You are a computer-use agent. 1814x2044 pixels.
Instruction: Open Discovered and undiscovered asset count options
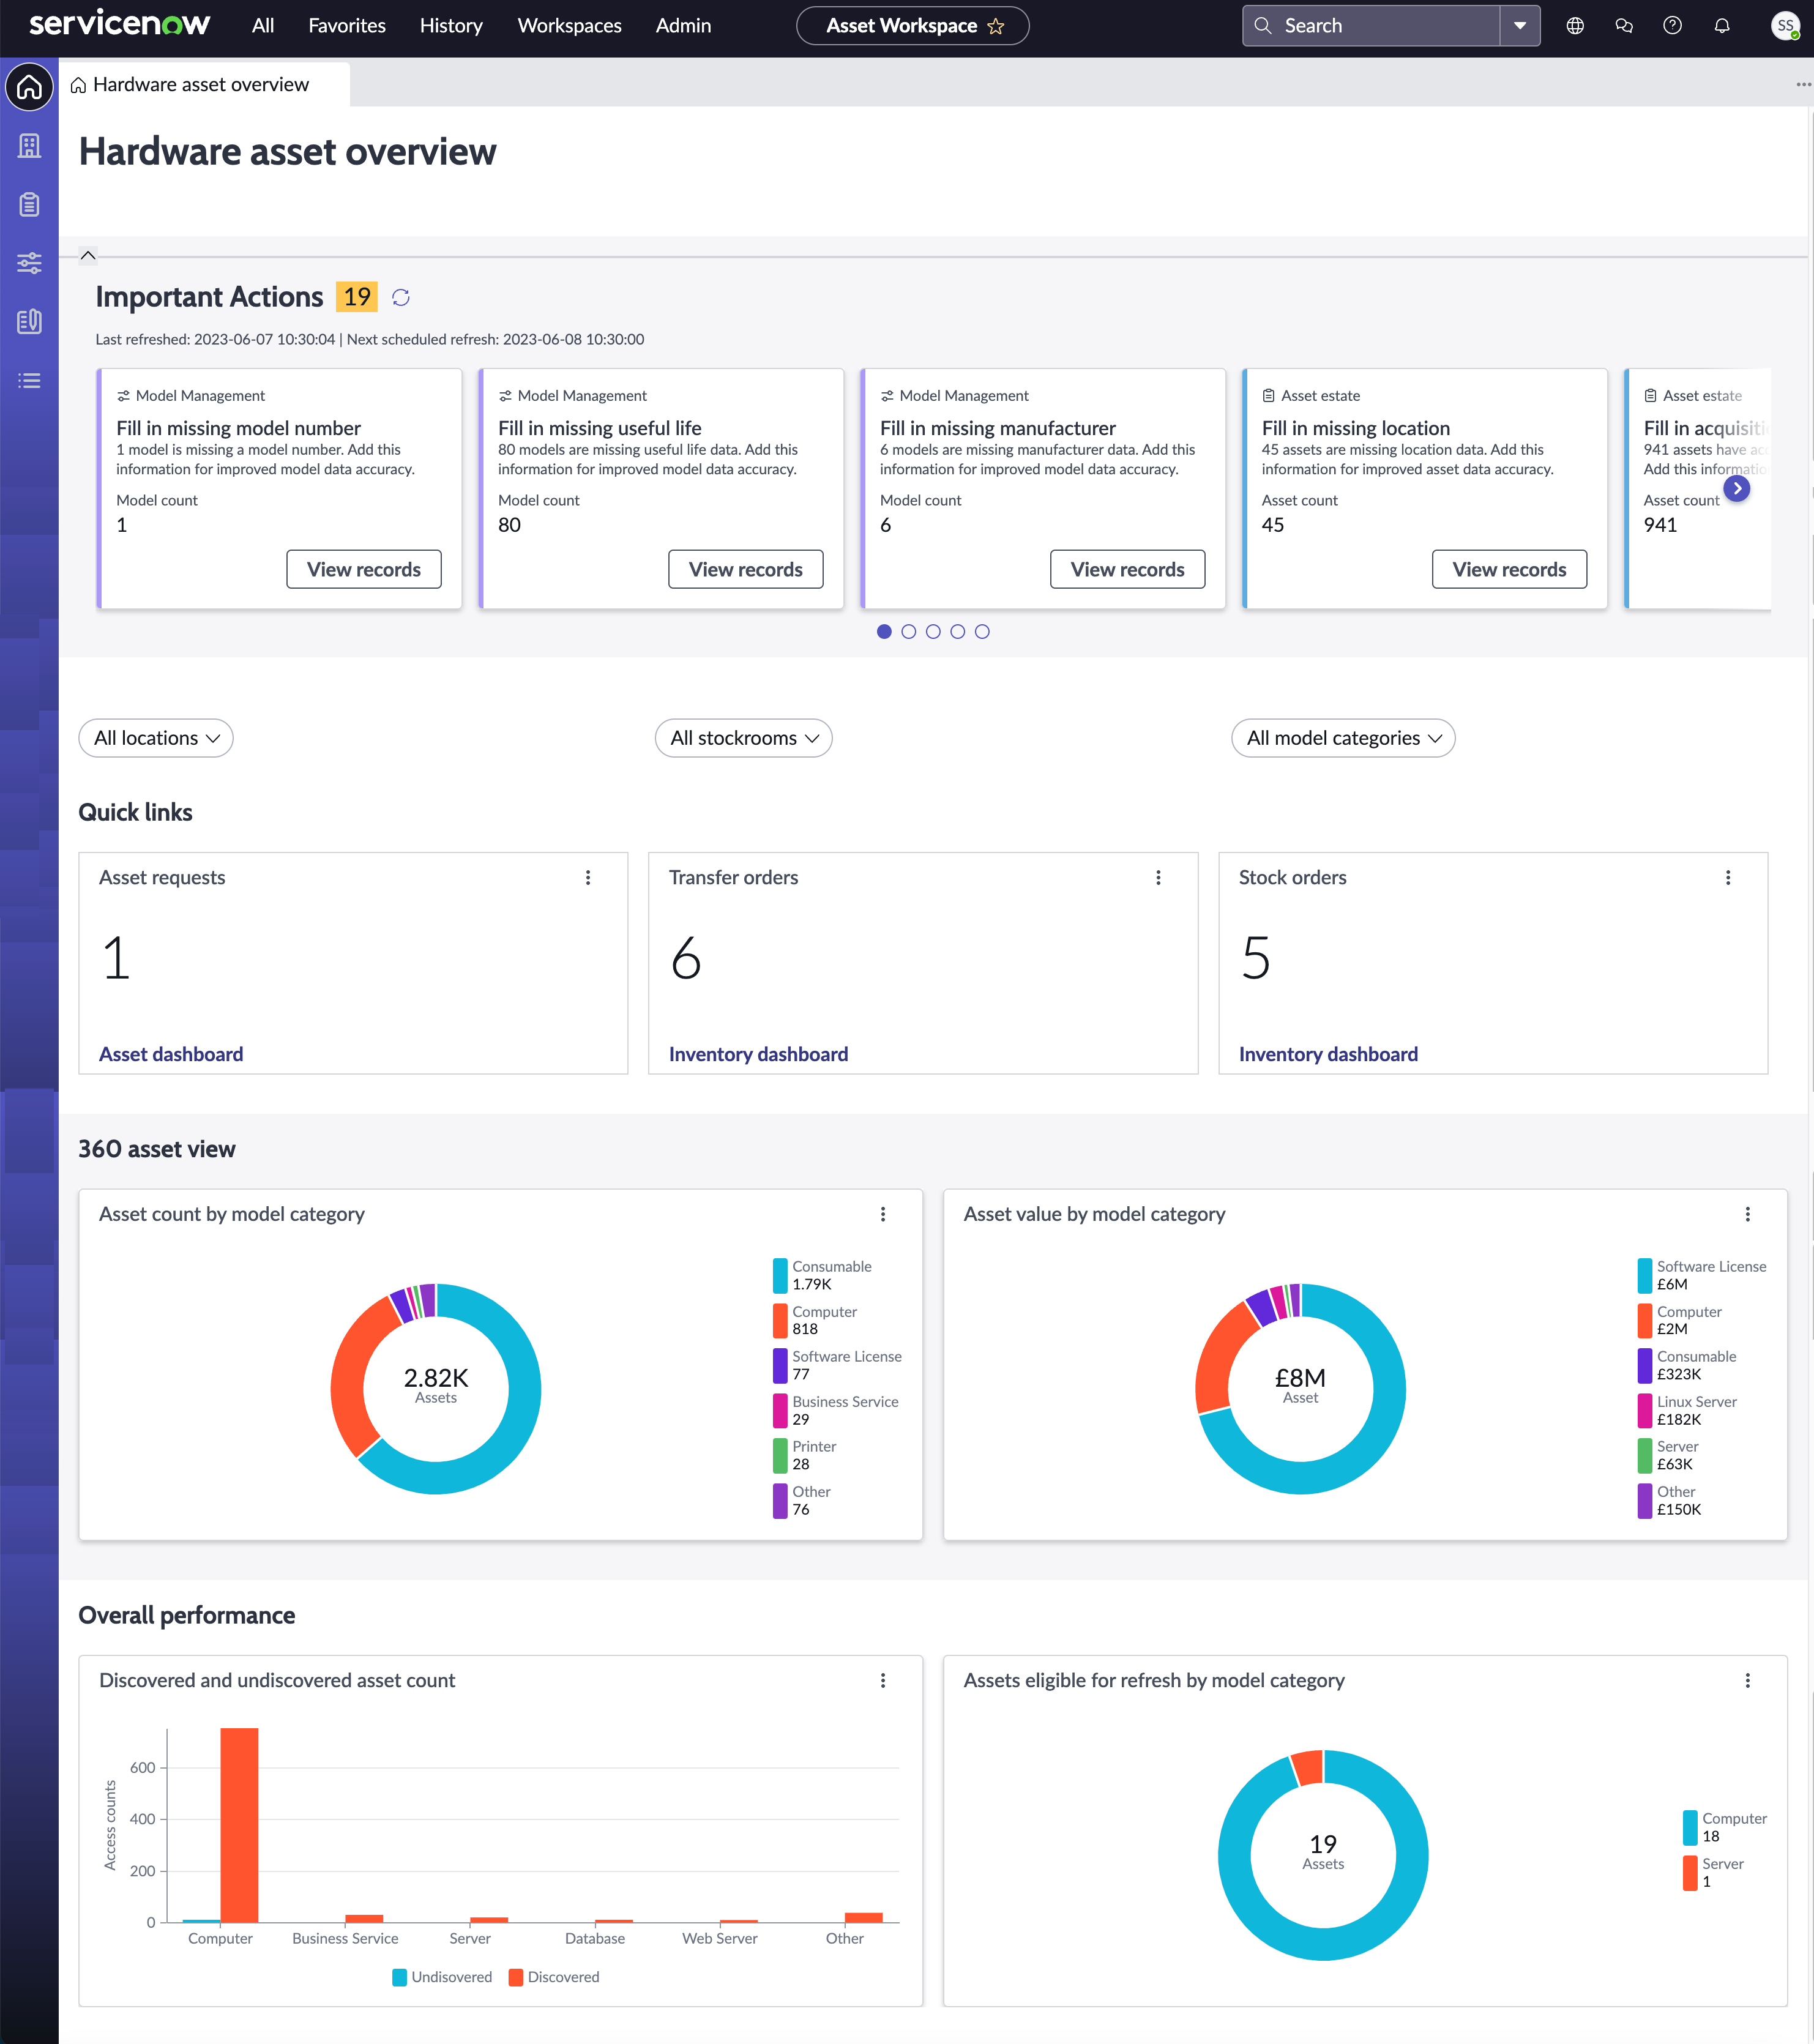(x=883, y=1680)
